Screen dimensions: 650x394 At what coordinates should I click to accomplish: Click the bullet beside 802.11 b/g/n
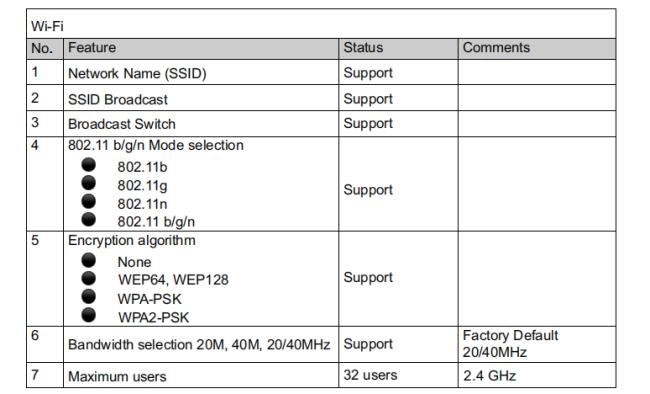click(88, 219)
